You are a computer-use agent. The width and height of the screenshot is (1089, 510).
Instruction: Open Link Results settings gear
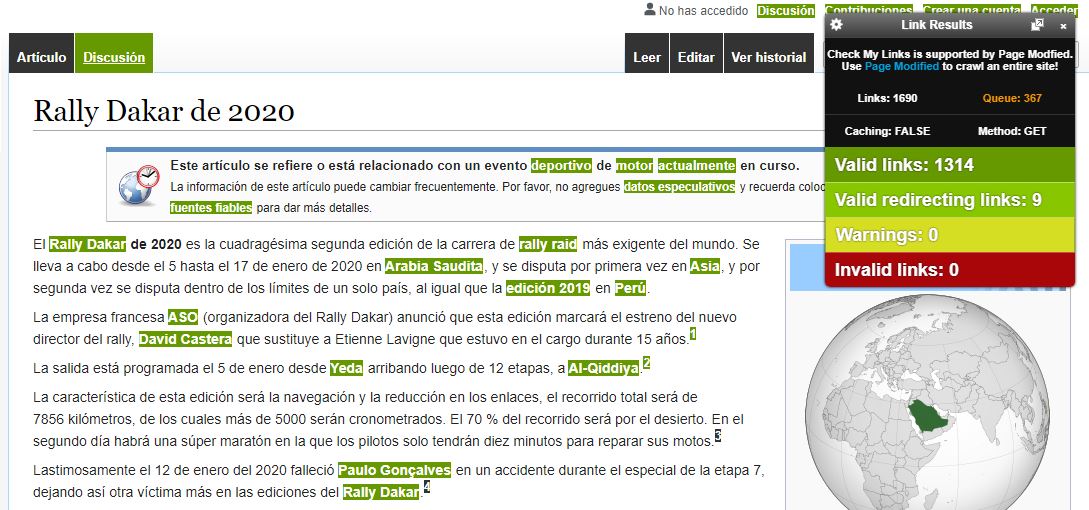[x=837, y=25]
